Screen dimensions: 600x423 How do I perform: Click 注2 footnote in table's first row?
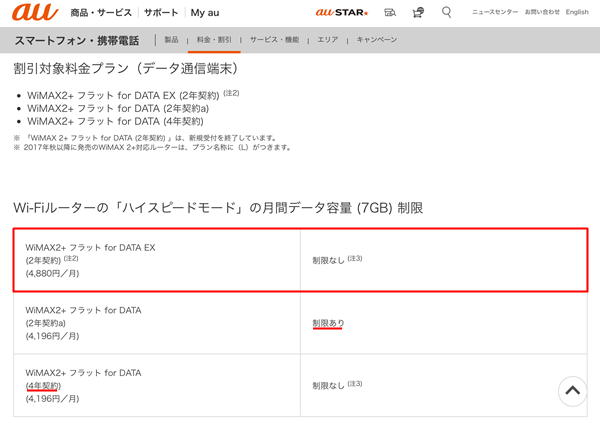tap(71, 258)
